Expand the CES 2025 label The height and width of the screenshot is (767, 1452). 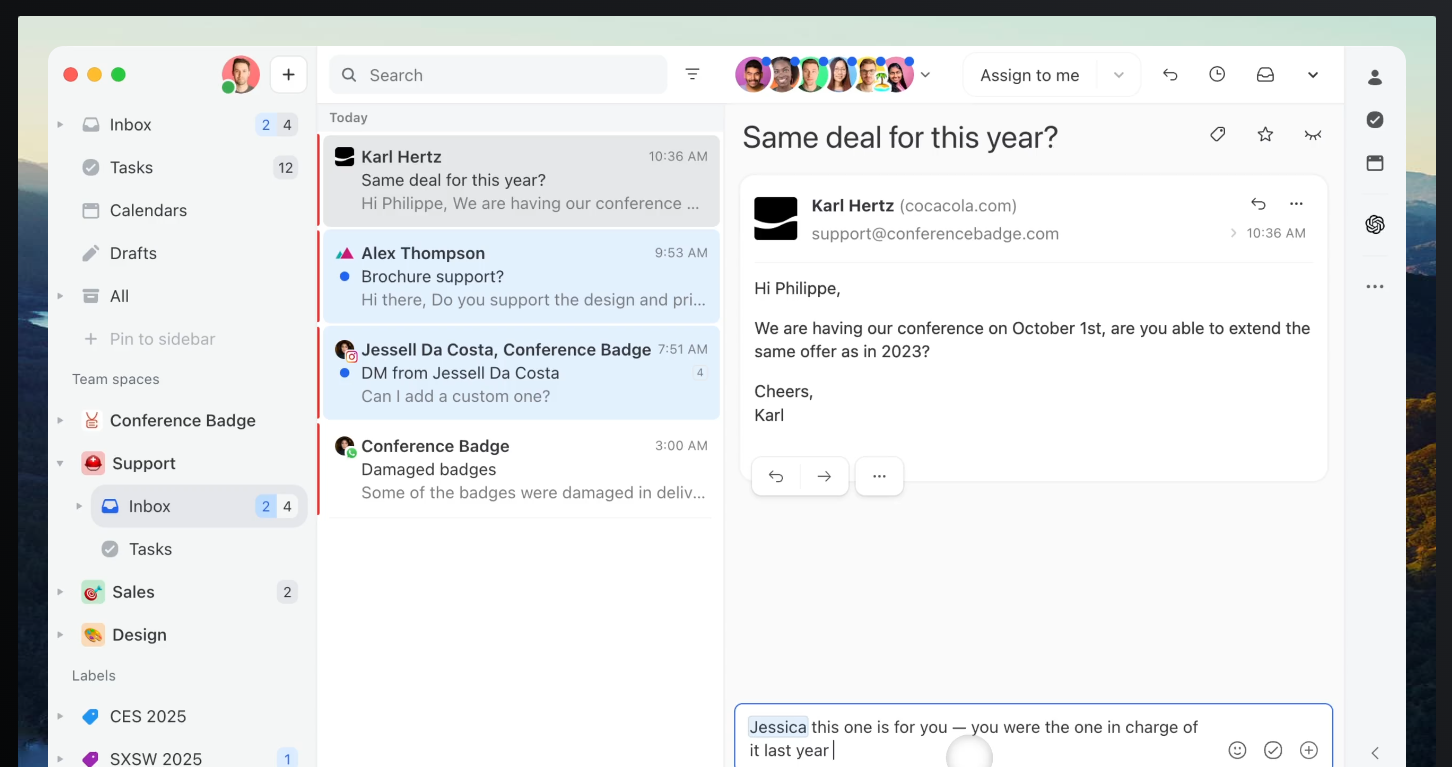pos(59,716)
